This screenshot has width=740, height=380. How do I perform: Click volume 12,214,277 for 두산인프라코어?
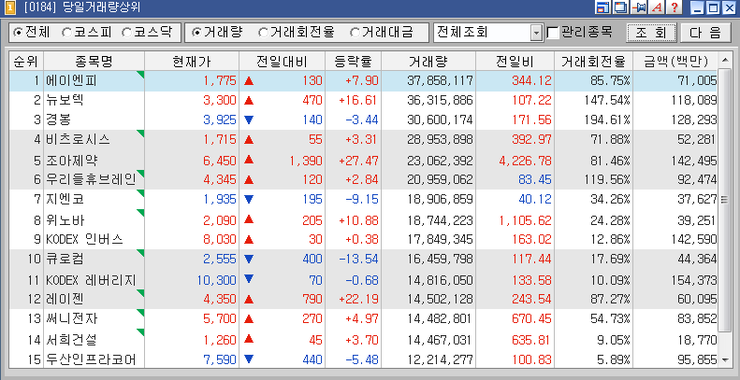(x=440, y=360)
